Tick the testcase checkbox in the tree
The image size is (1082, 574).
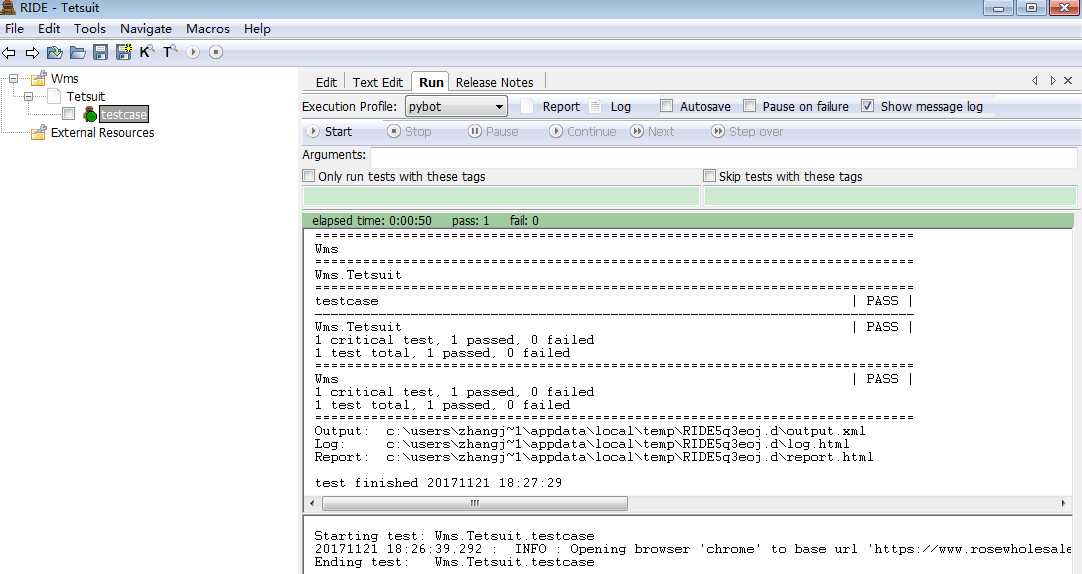click(68, 114)
